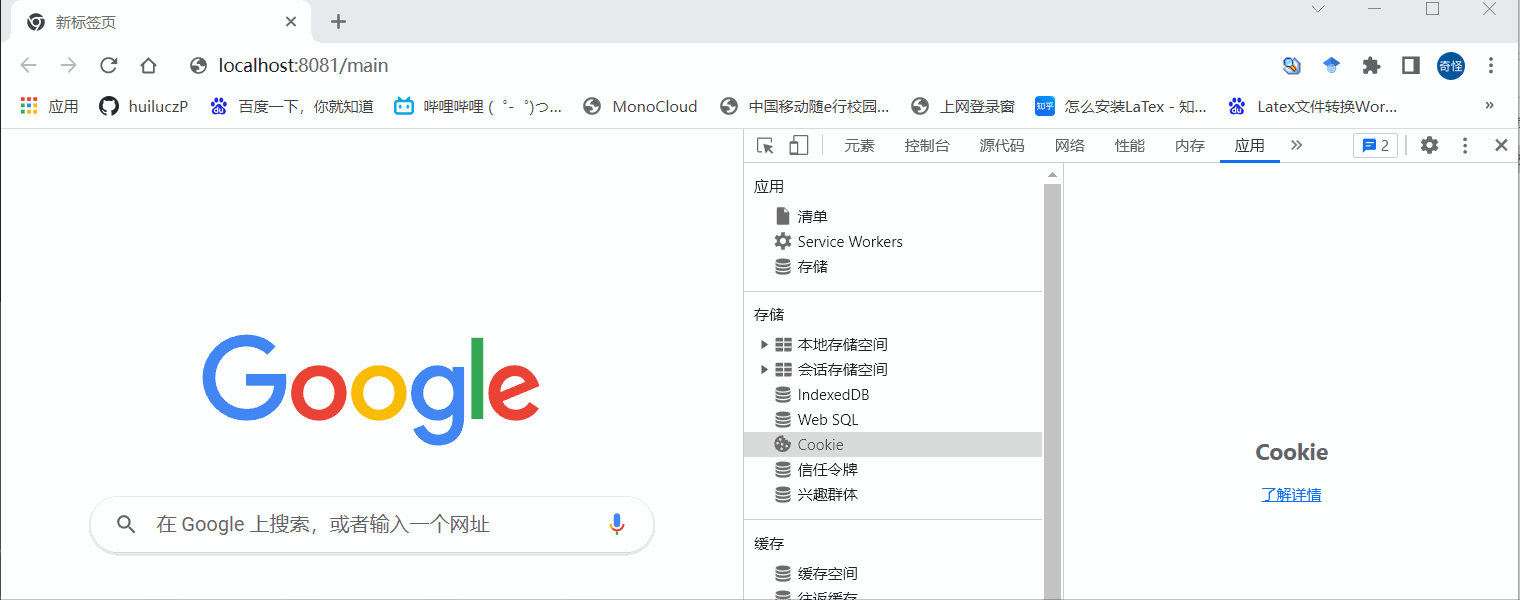Switch to the 网络 tab

point(1070,145)
